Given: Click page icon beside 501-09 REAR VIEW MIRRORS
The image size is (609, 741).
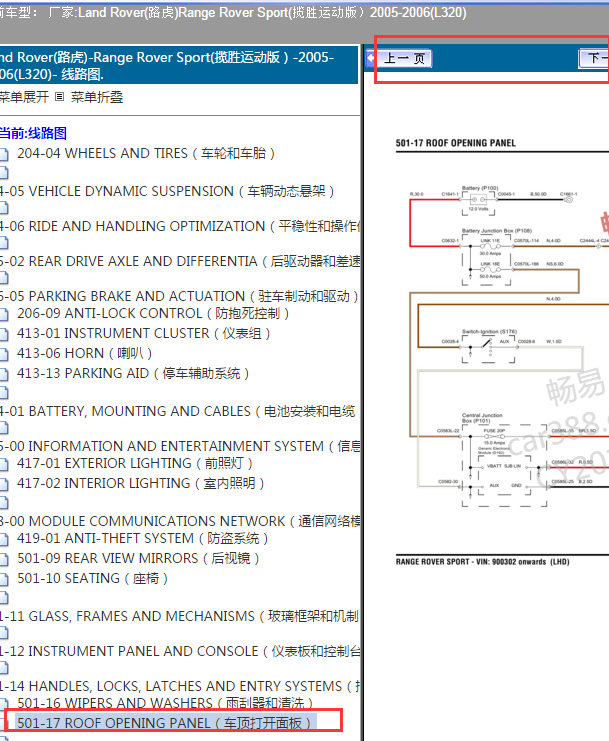Looking at the screenshot, I should (4, 559).
